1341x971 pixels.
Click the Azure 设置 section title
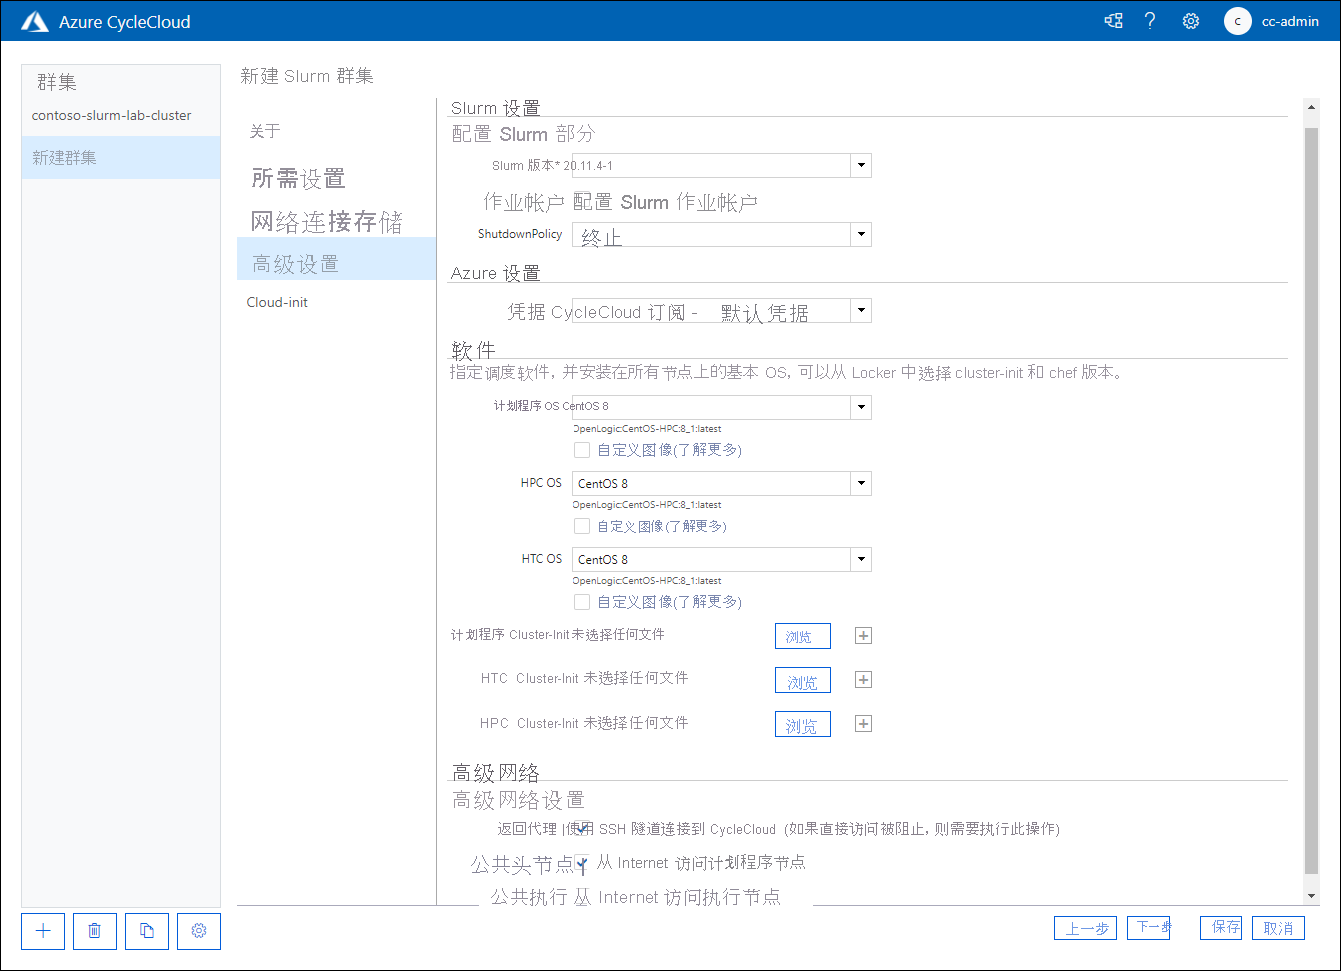495,273
